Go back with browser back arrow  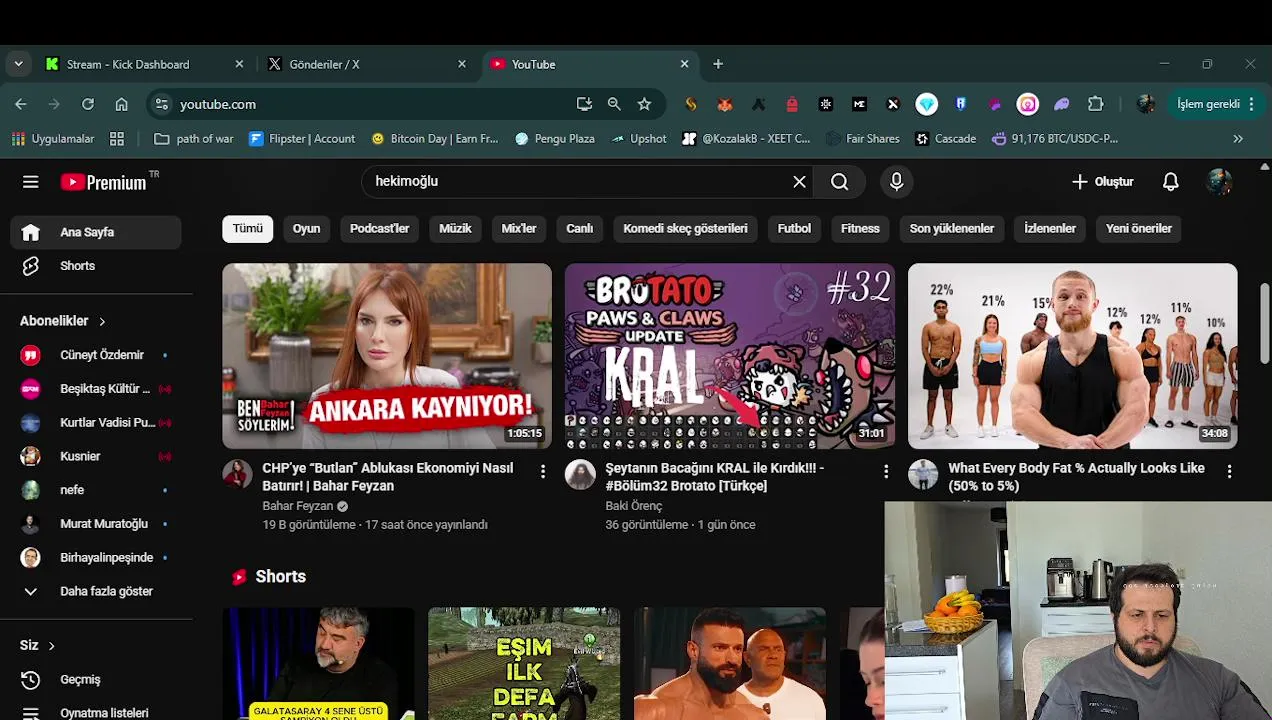[x=21, y=104]
